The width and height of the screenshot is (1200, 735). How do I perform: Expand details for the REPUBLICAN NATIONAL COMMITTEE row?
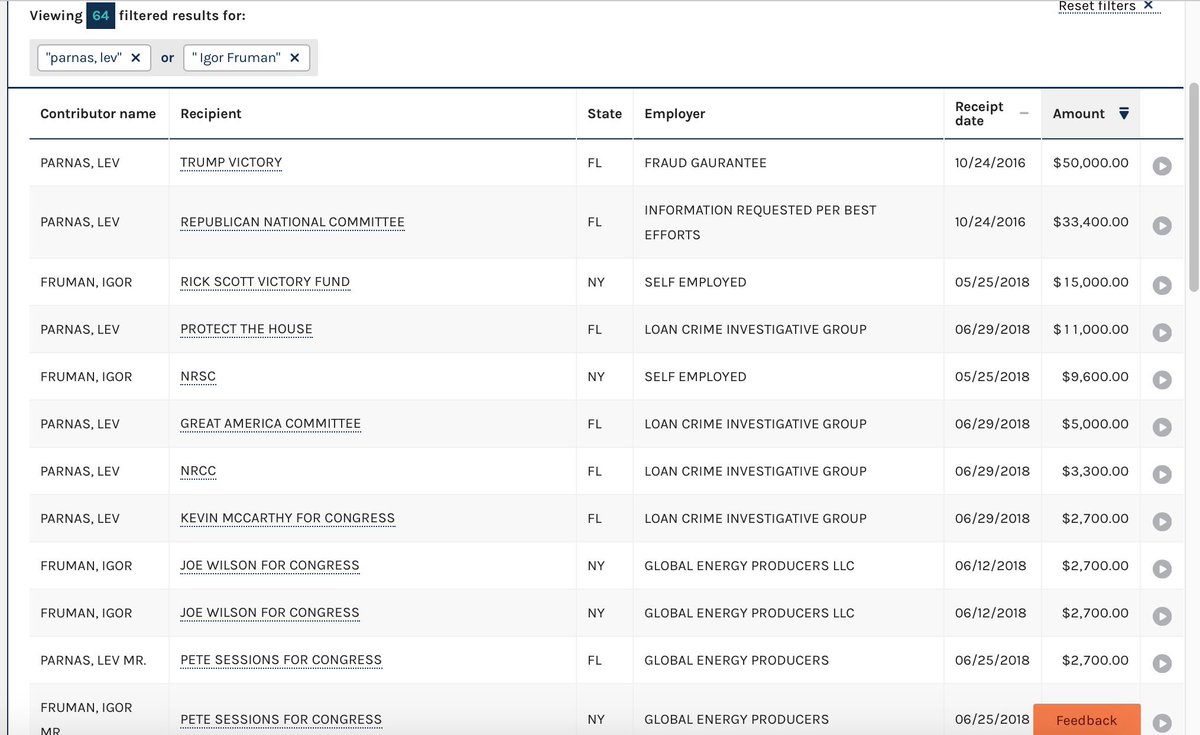[1161, 226]
